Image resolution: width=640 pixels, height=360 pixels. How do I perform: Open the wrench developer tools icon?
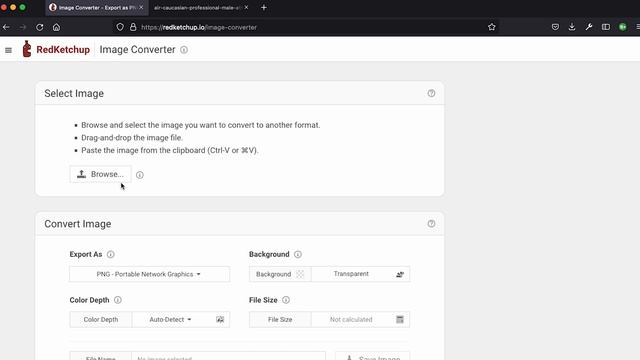tap(589, 27)
